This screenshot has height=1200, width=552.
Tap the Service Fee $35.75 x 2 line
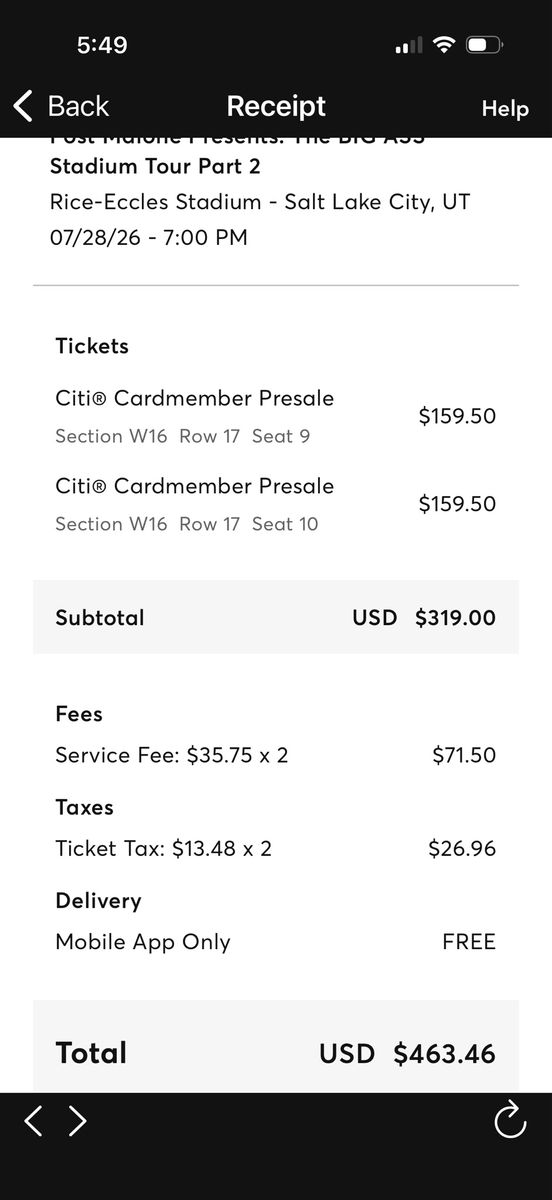(x=276, y=755)
